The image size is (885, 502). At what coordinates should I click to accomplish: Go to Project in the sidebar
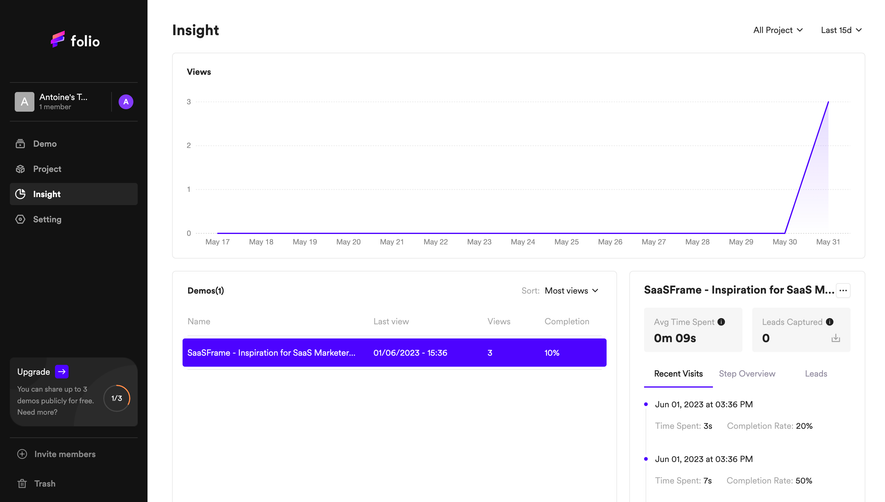[73, 169]
